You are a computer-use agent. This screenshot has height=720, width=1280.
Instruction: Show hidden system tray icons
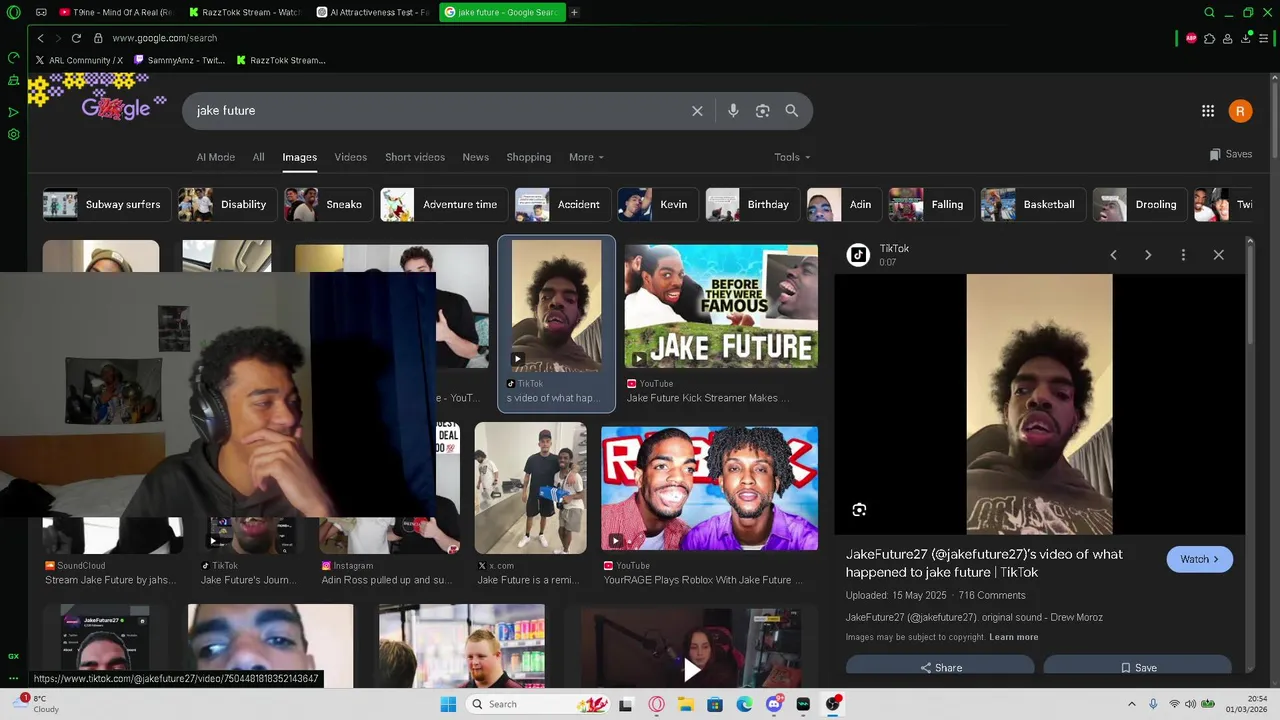[1131, 704]
